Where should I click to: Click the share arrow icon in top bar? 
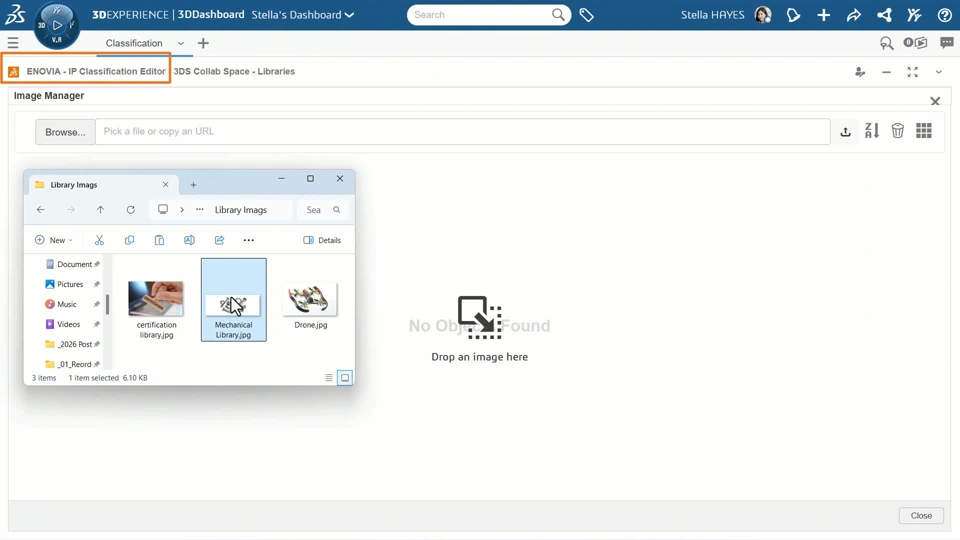click(853, 15)
